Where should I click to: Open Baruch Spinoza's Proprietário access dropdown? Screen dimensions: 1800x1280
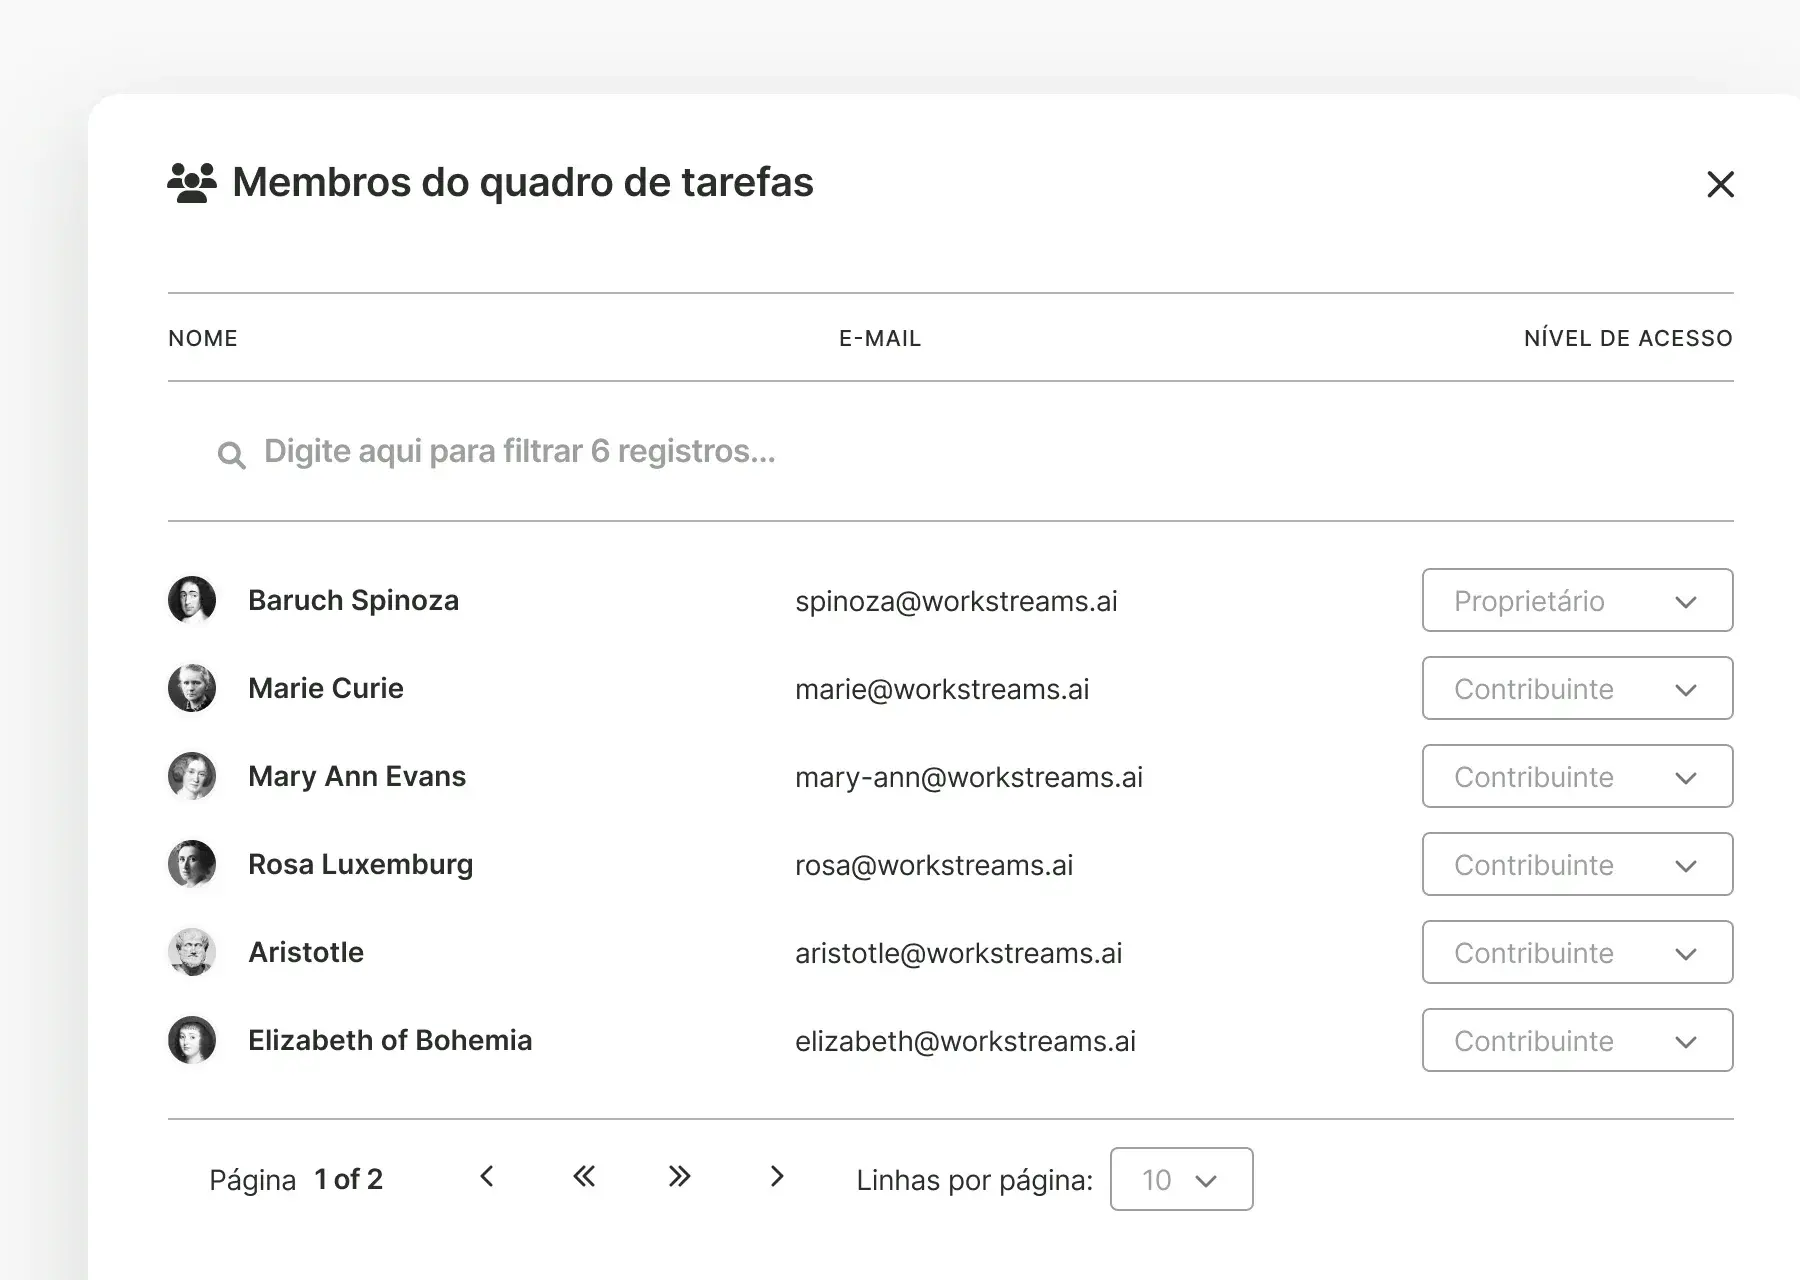pyautogui.click(x=1577, y=600)
